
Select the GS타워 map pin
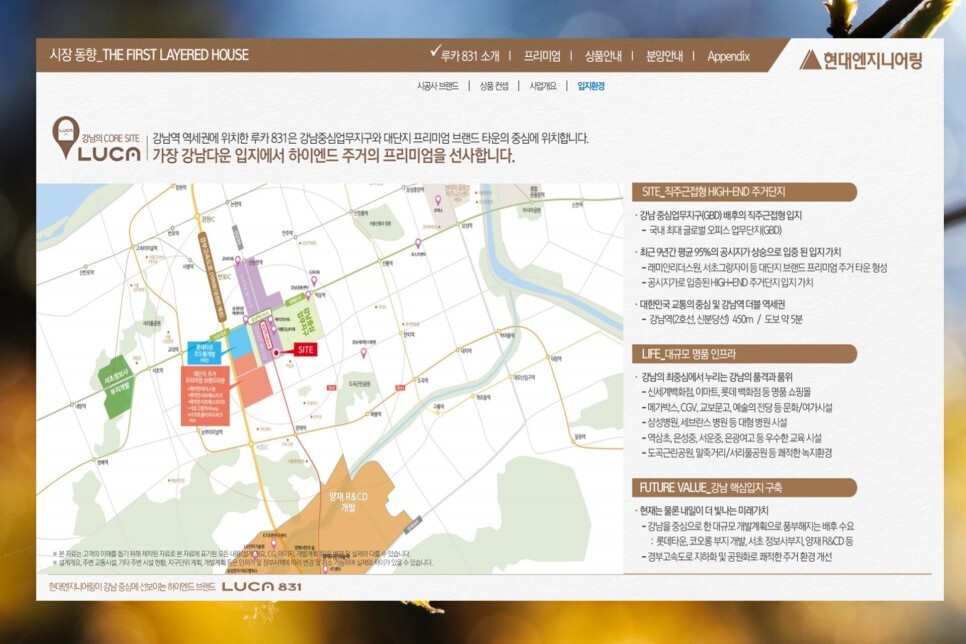pyautogui.click(x=314, y=281)
